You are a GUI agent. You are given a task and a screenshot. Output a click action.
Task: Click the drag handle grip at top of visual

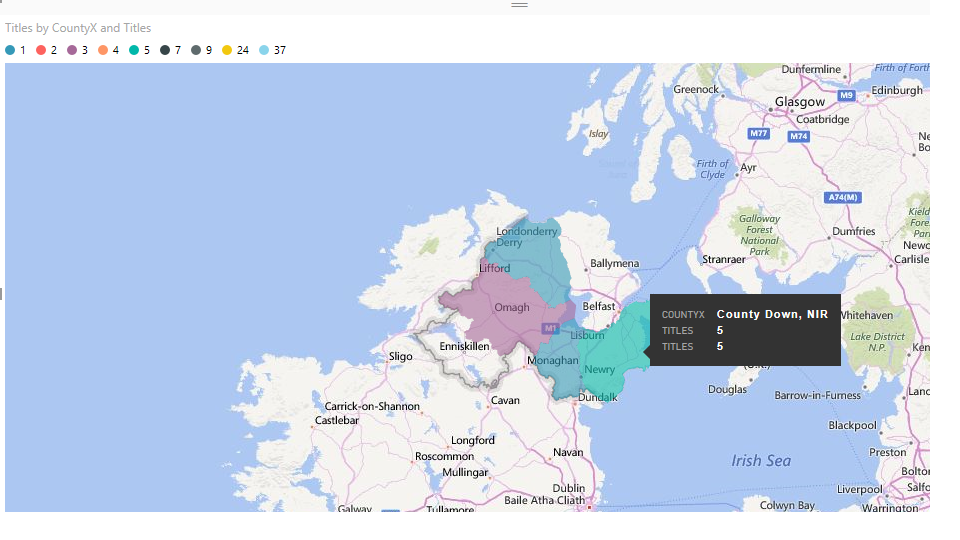519,5
